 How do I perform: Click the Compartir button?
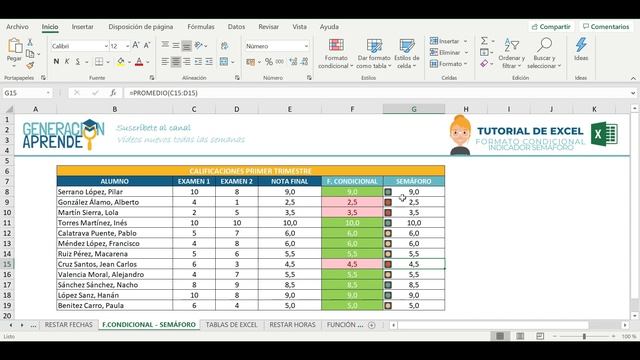pyautogui.click(x=551, y=27)
